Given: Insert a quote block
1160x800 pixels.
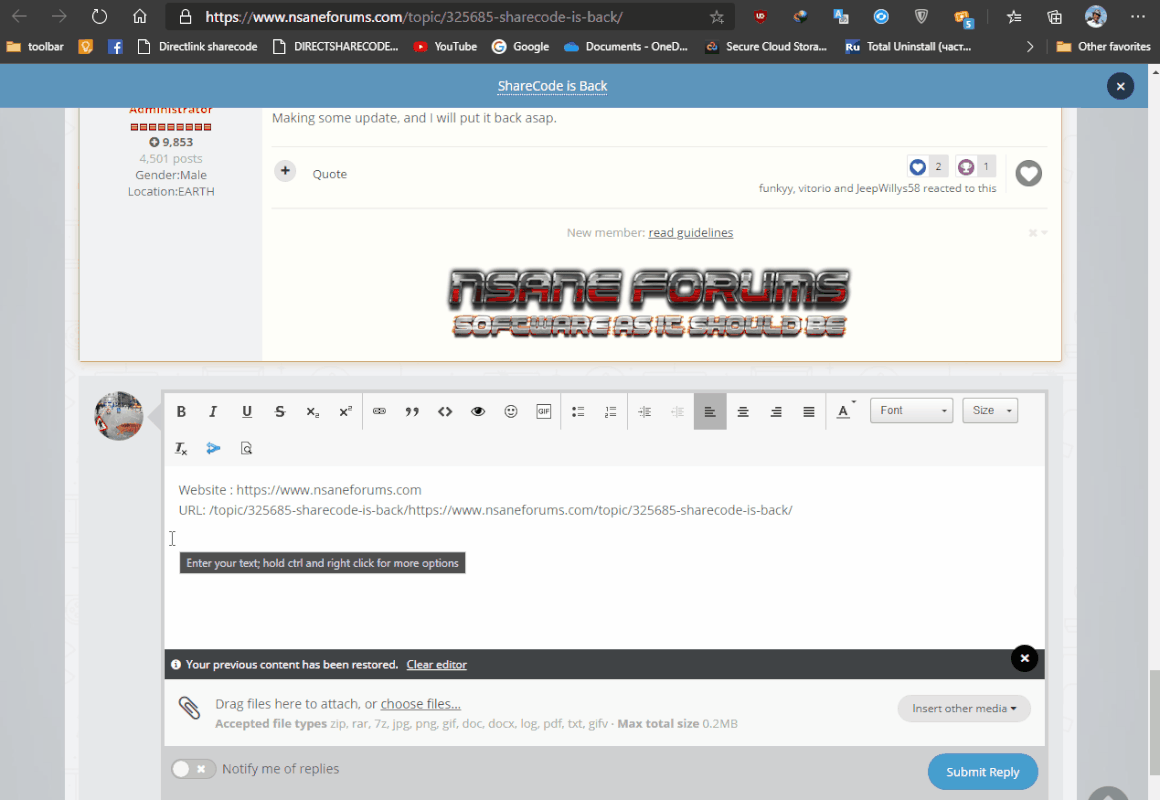Looking at the screenshot, I should 412,411.
